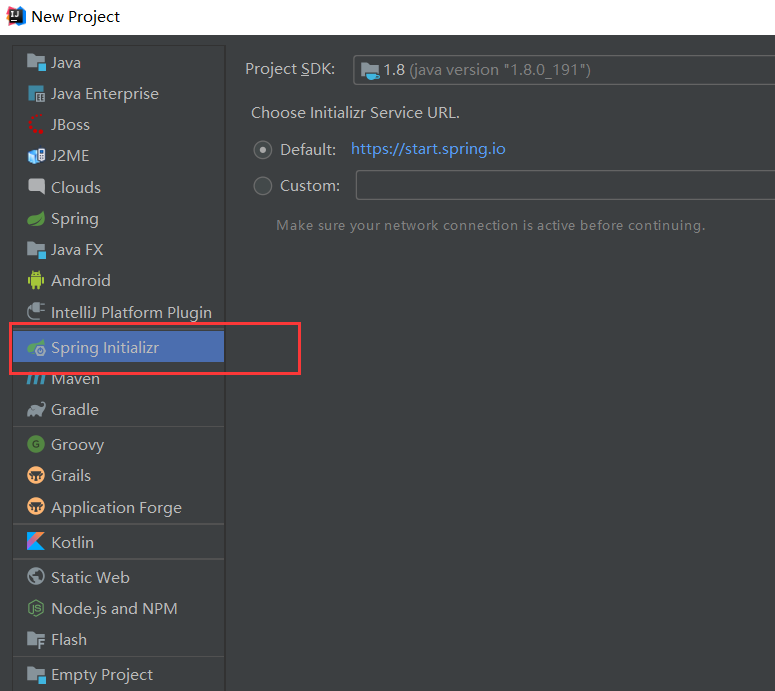Click the Custom URL input field
This screenshot has height=691, width=775.
[x=565, y=185]
